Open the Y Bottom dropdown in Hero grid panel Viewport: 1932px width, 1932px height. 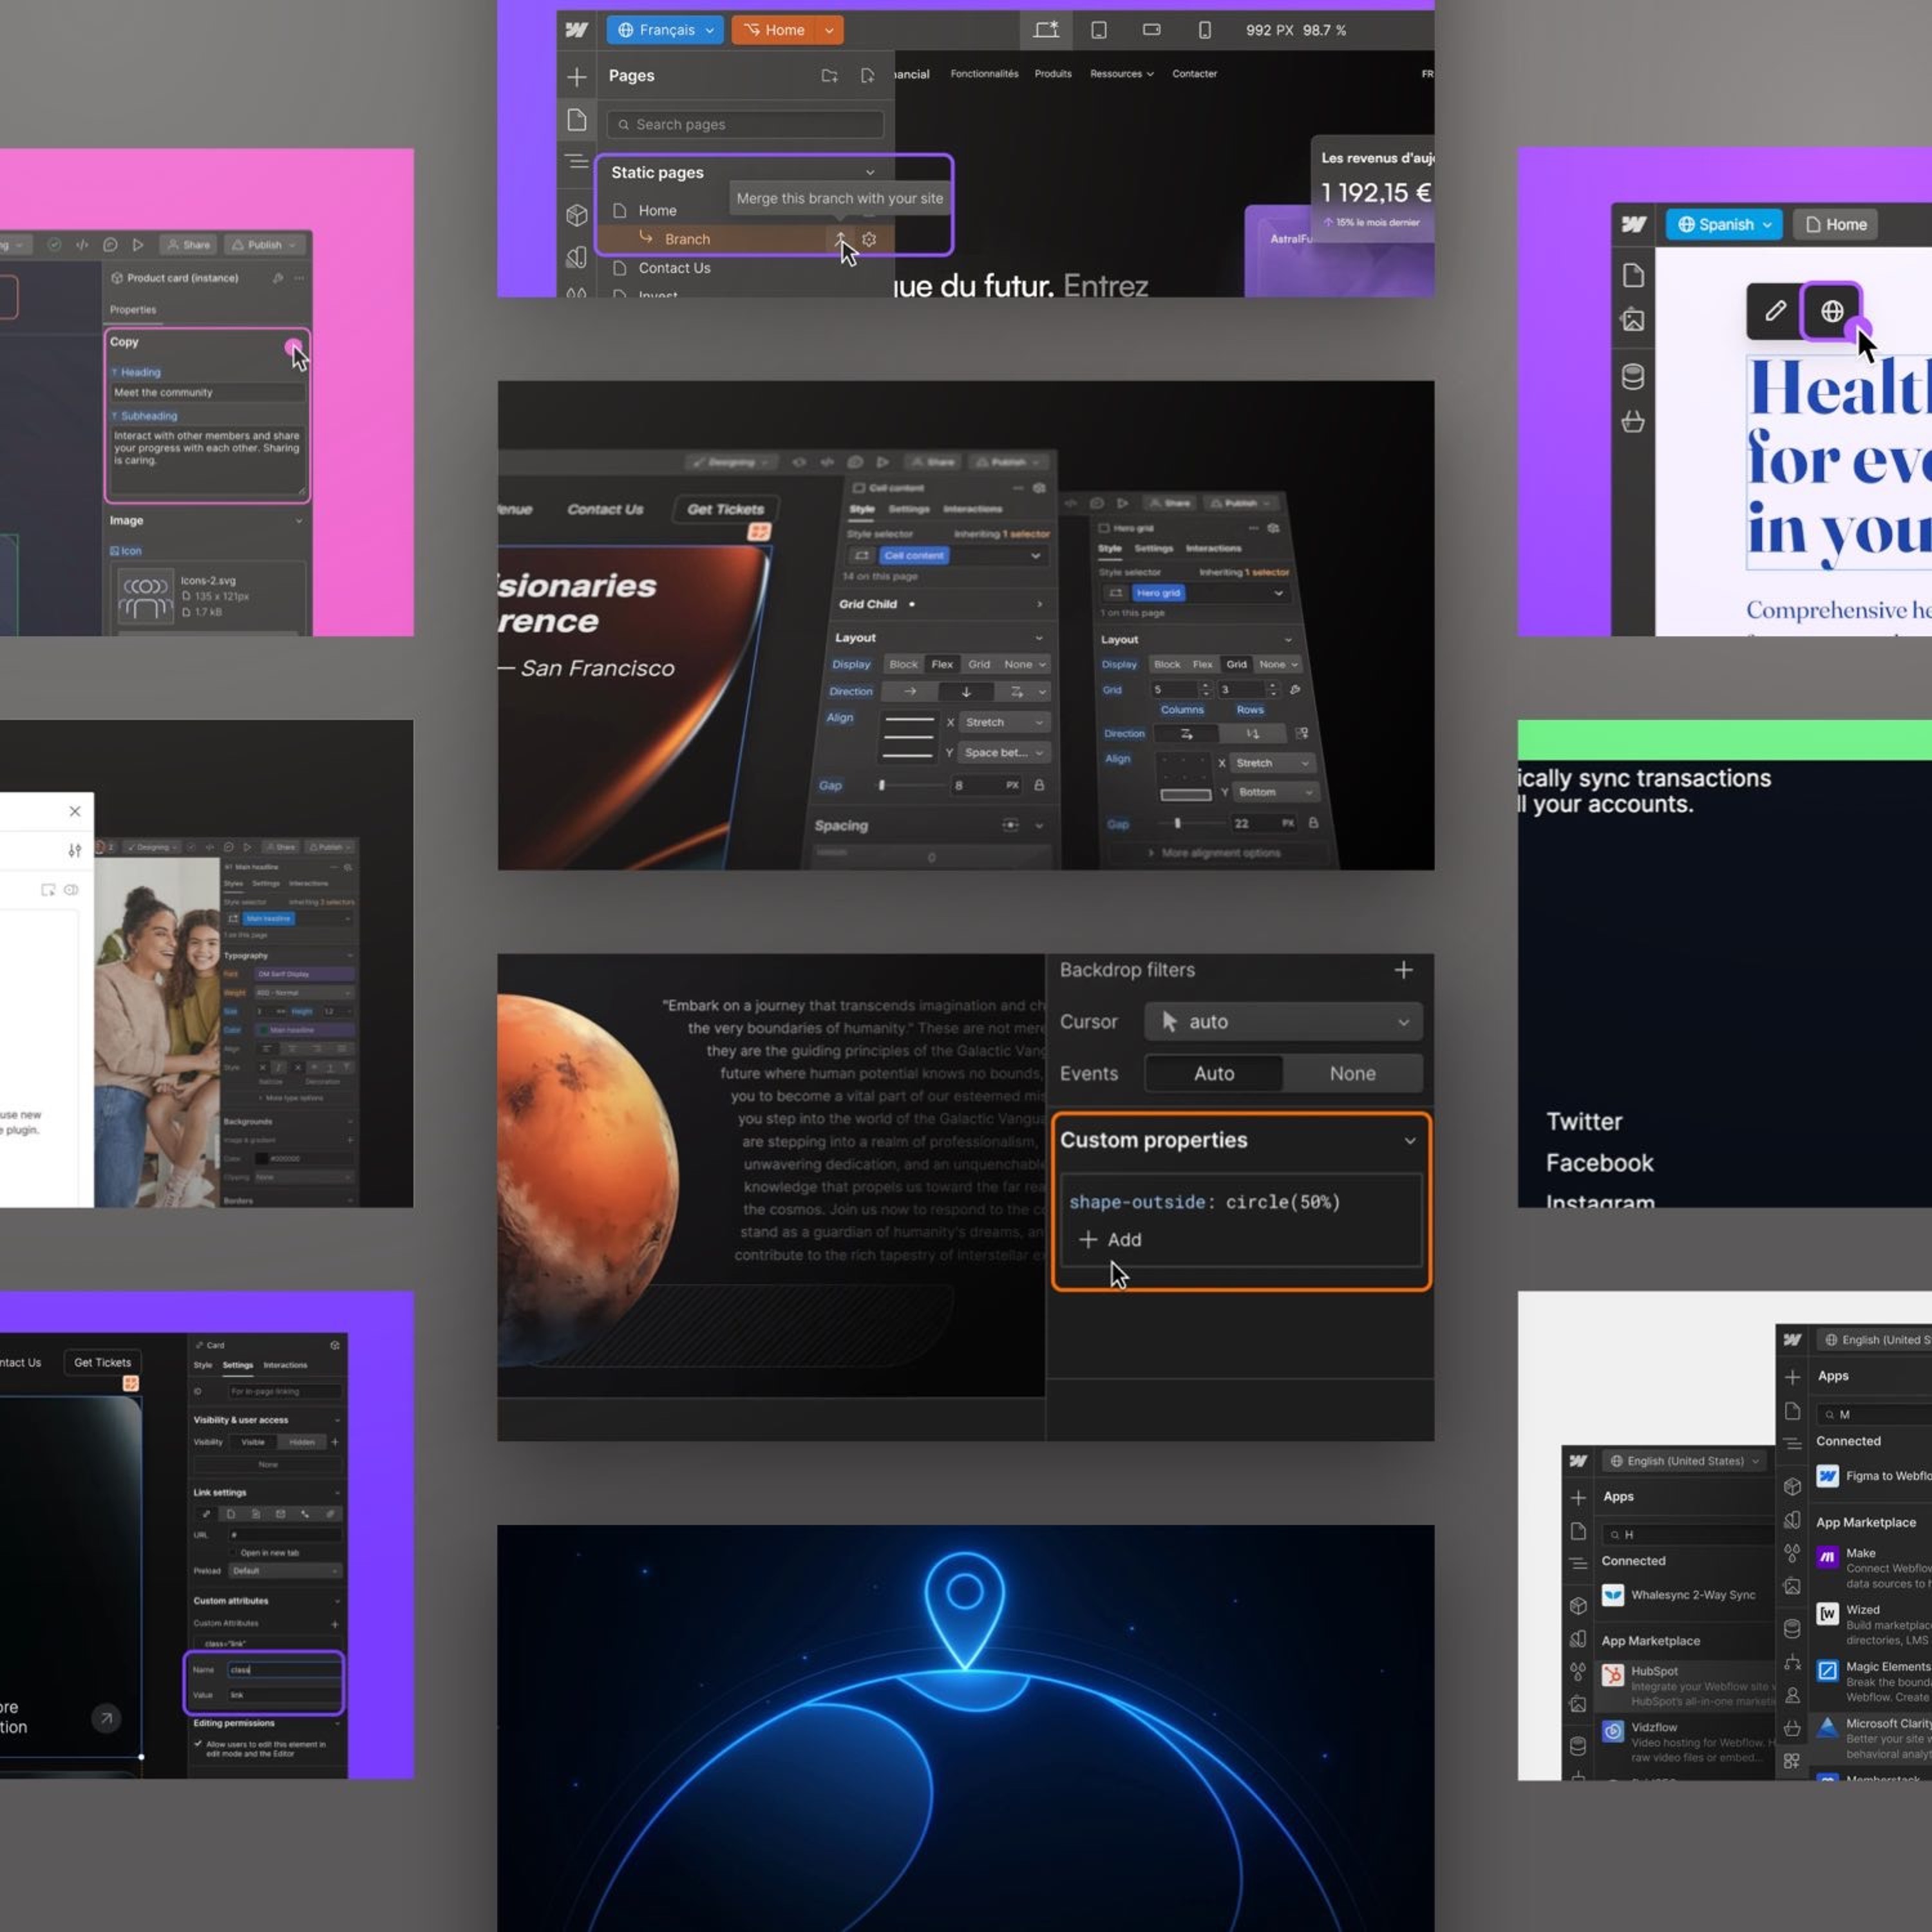pos(1275,791)
